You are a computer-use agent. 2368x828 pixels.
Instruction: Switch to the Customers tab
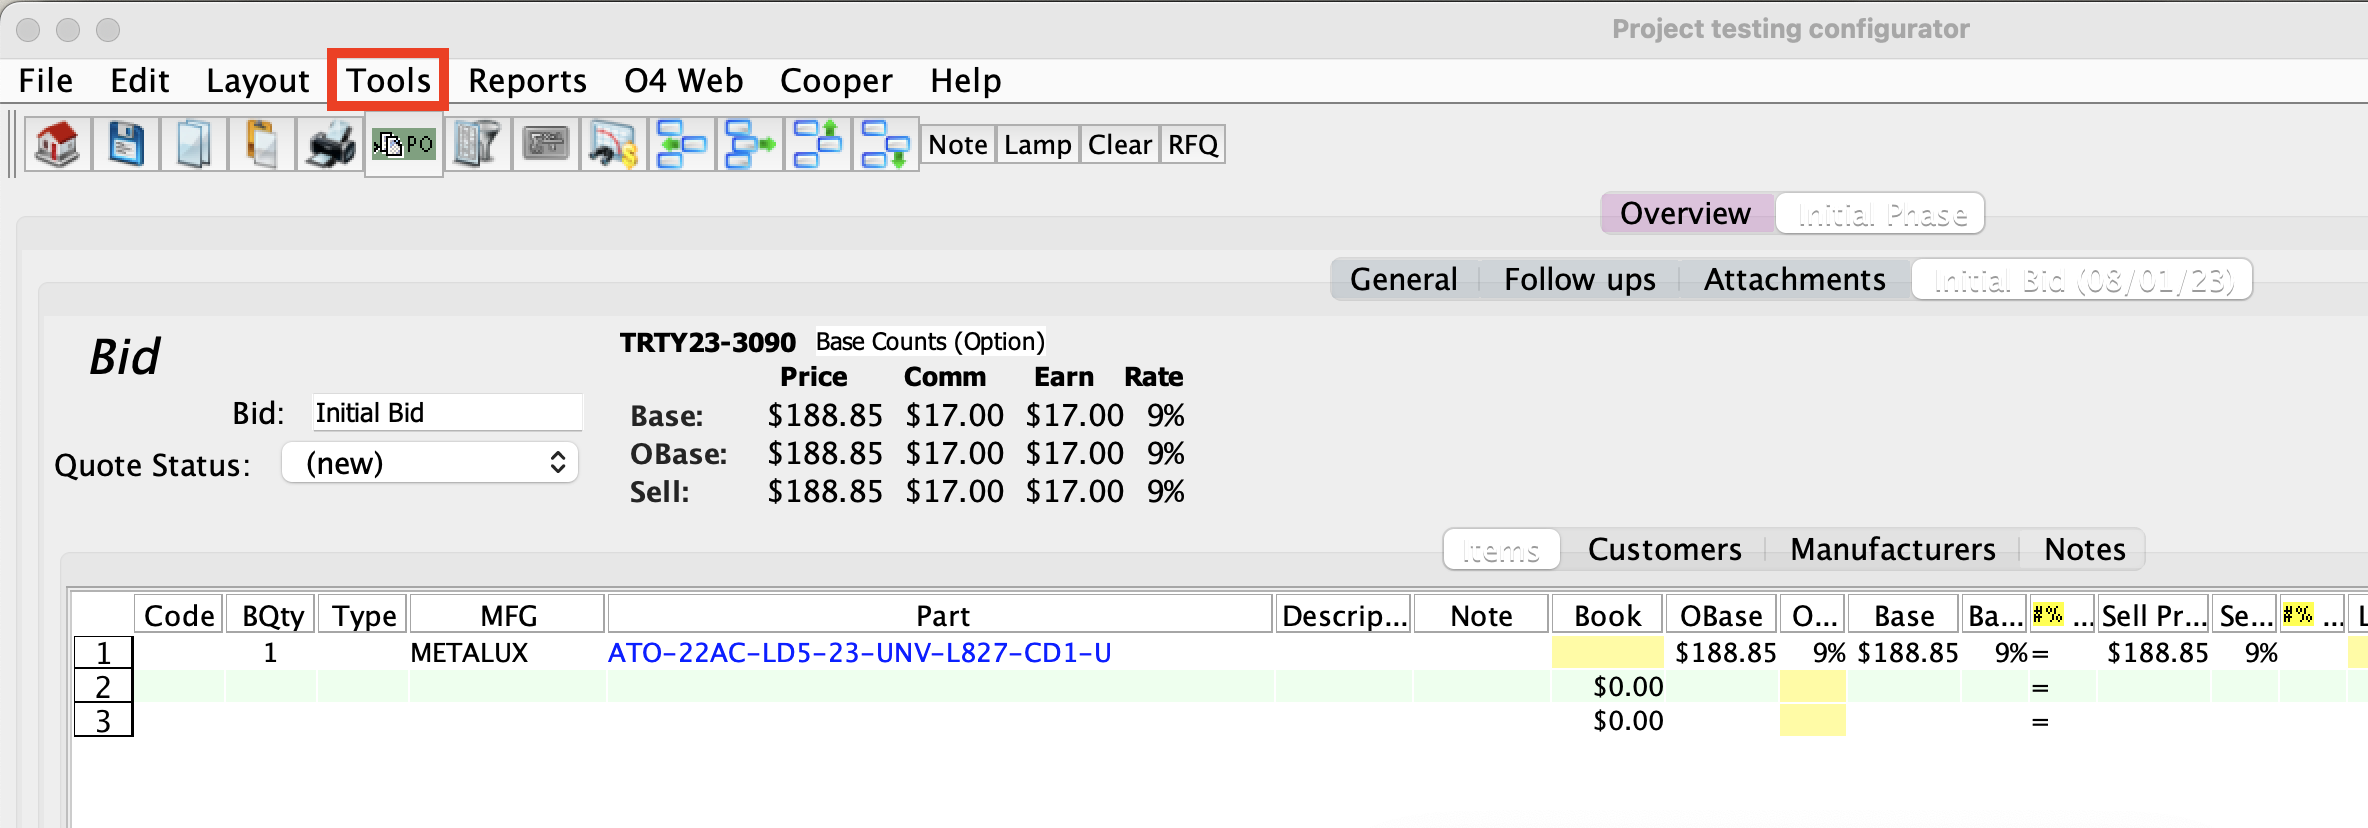[x=1665, y=549]
